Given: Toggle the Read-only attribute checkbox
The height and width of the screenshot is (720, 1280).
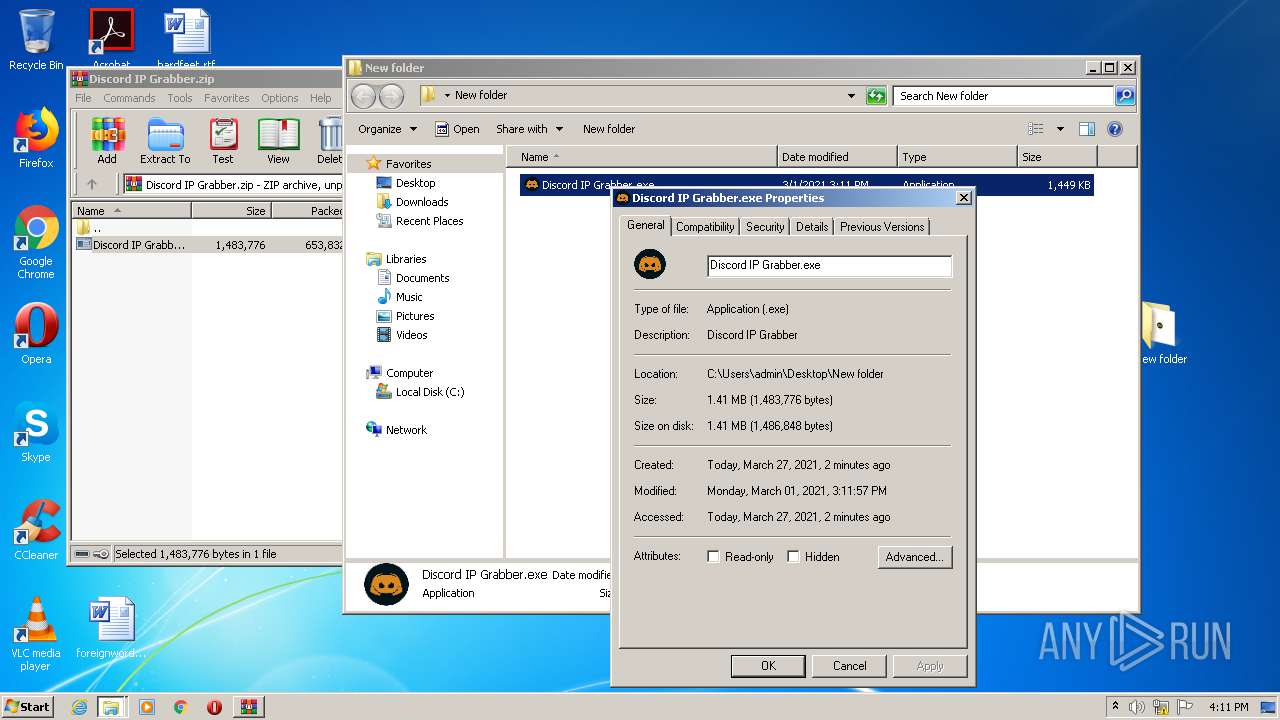Looking at the screenshot, I should tap(713, 557).
